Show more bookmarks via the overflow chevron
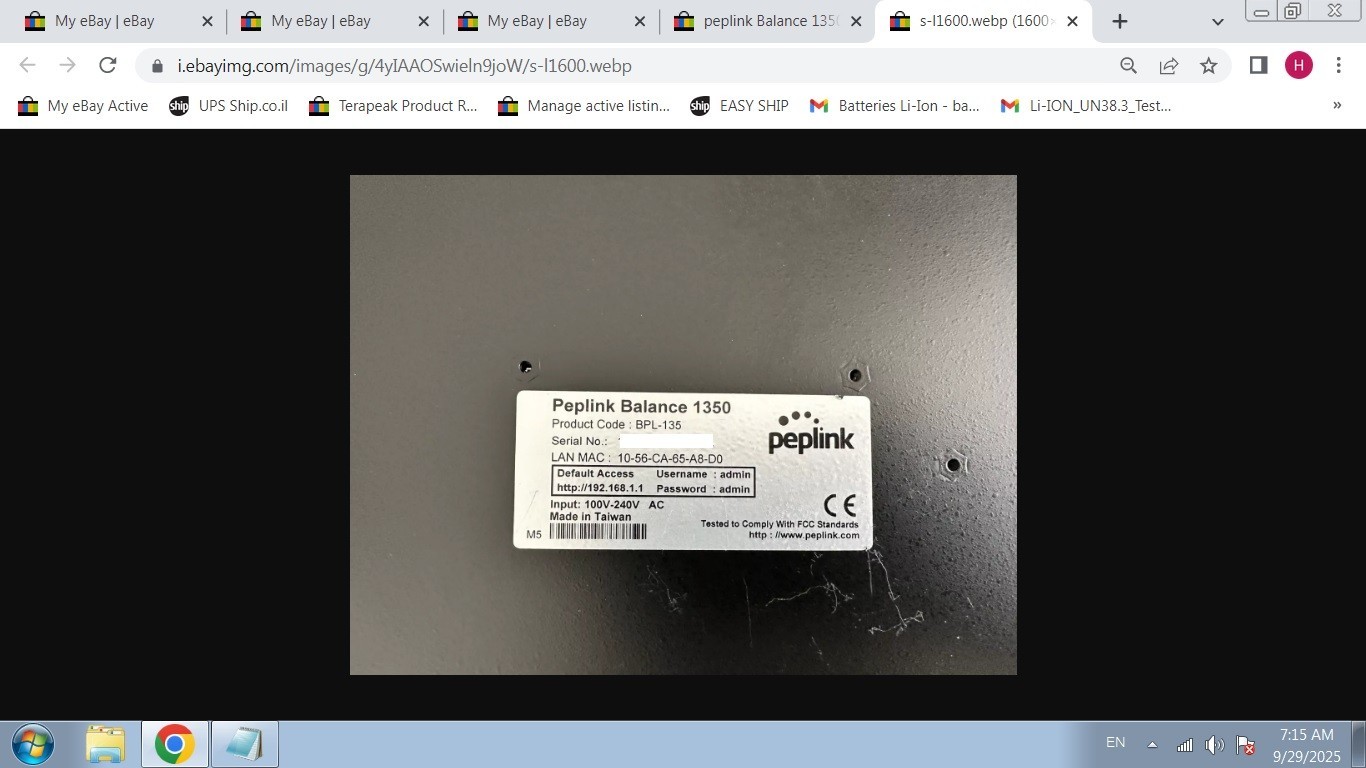Image resolution: width=1366 pixels, height=768 pixels. [1337, 105]
